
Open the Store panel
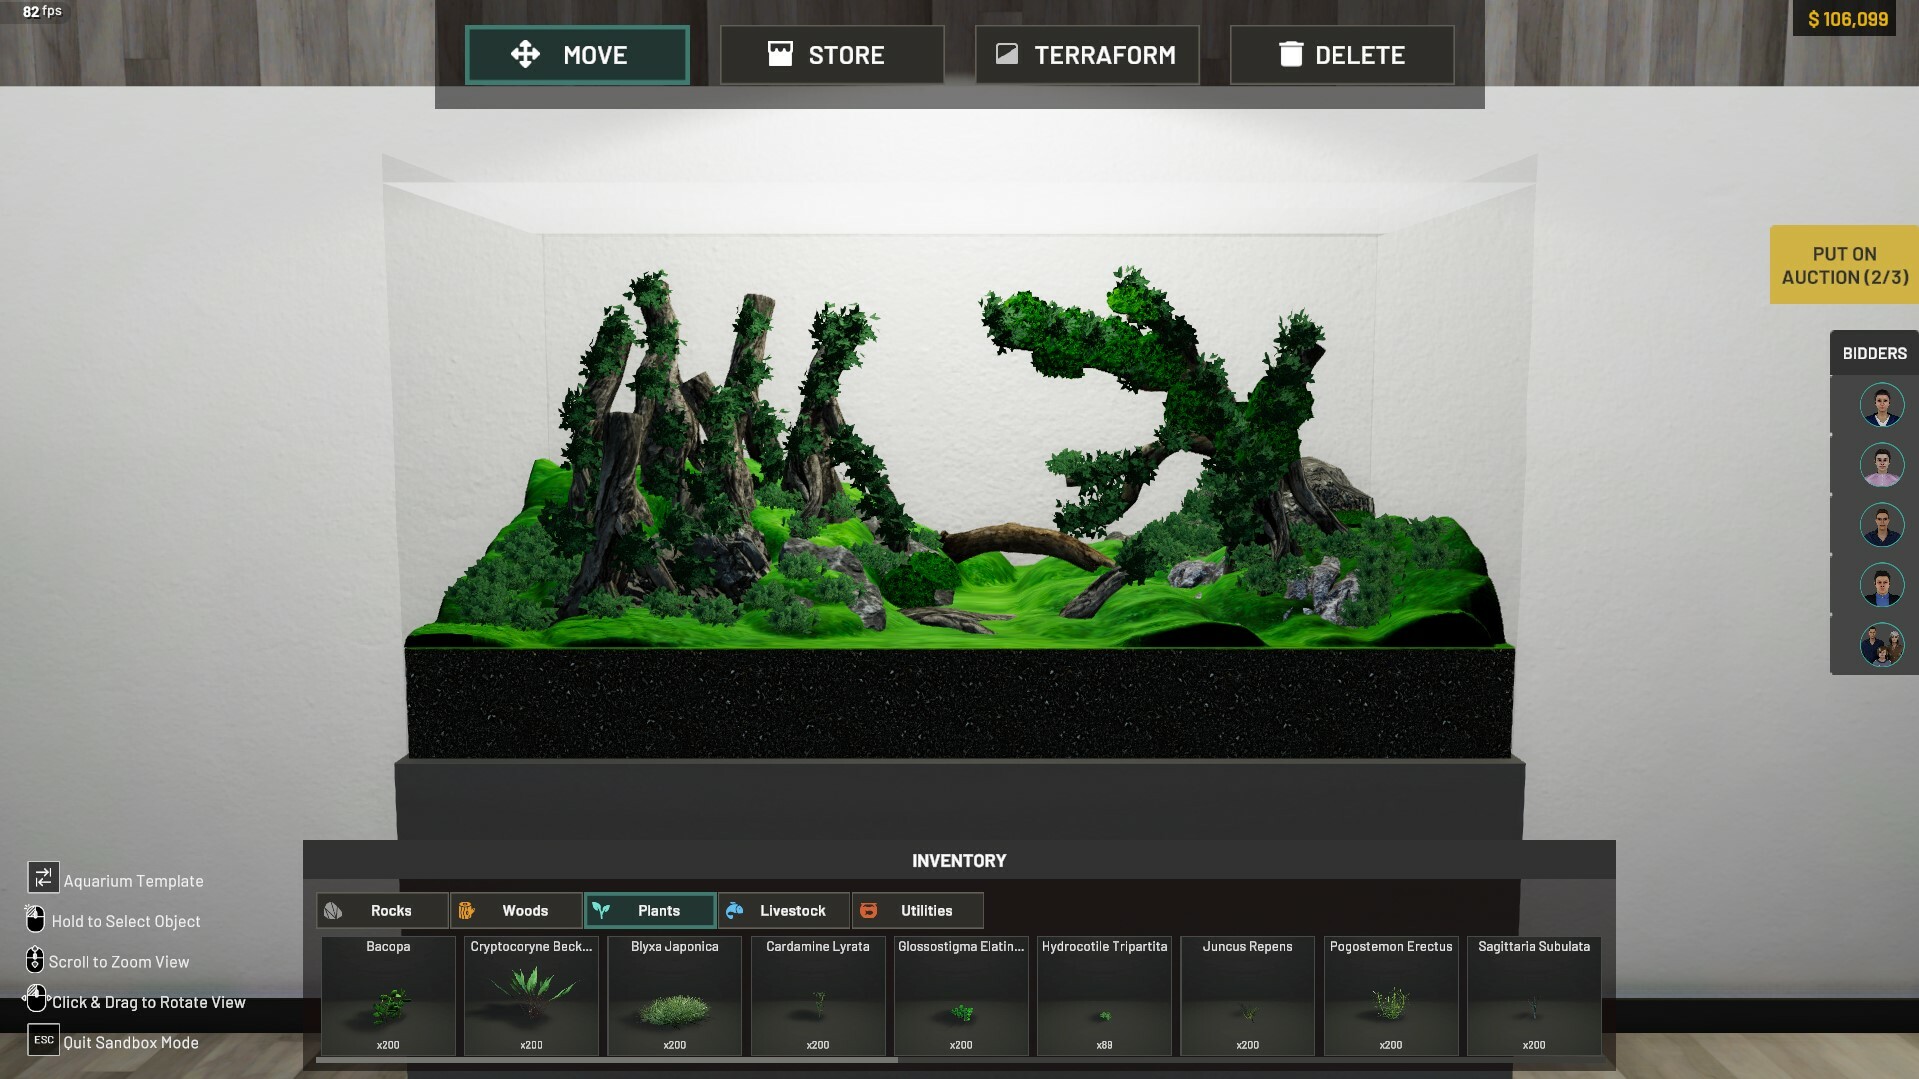tap(831, 55)
